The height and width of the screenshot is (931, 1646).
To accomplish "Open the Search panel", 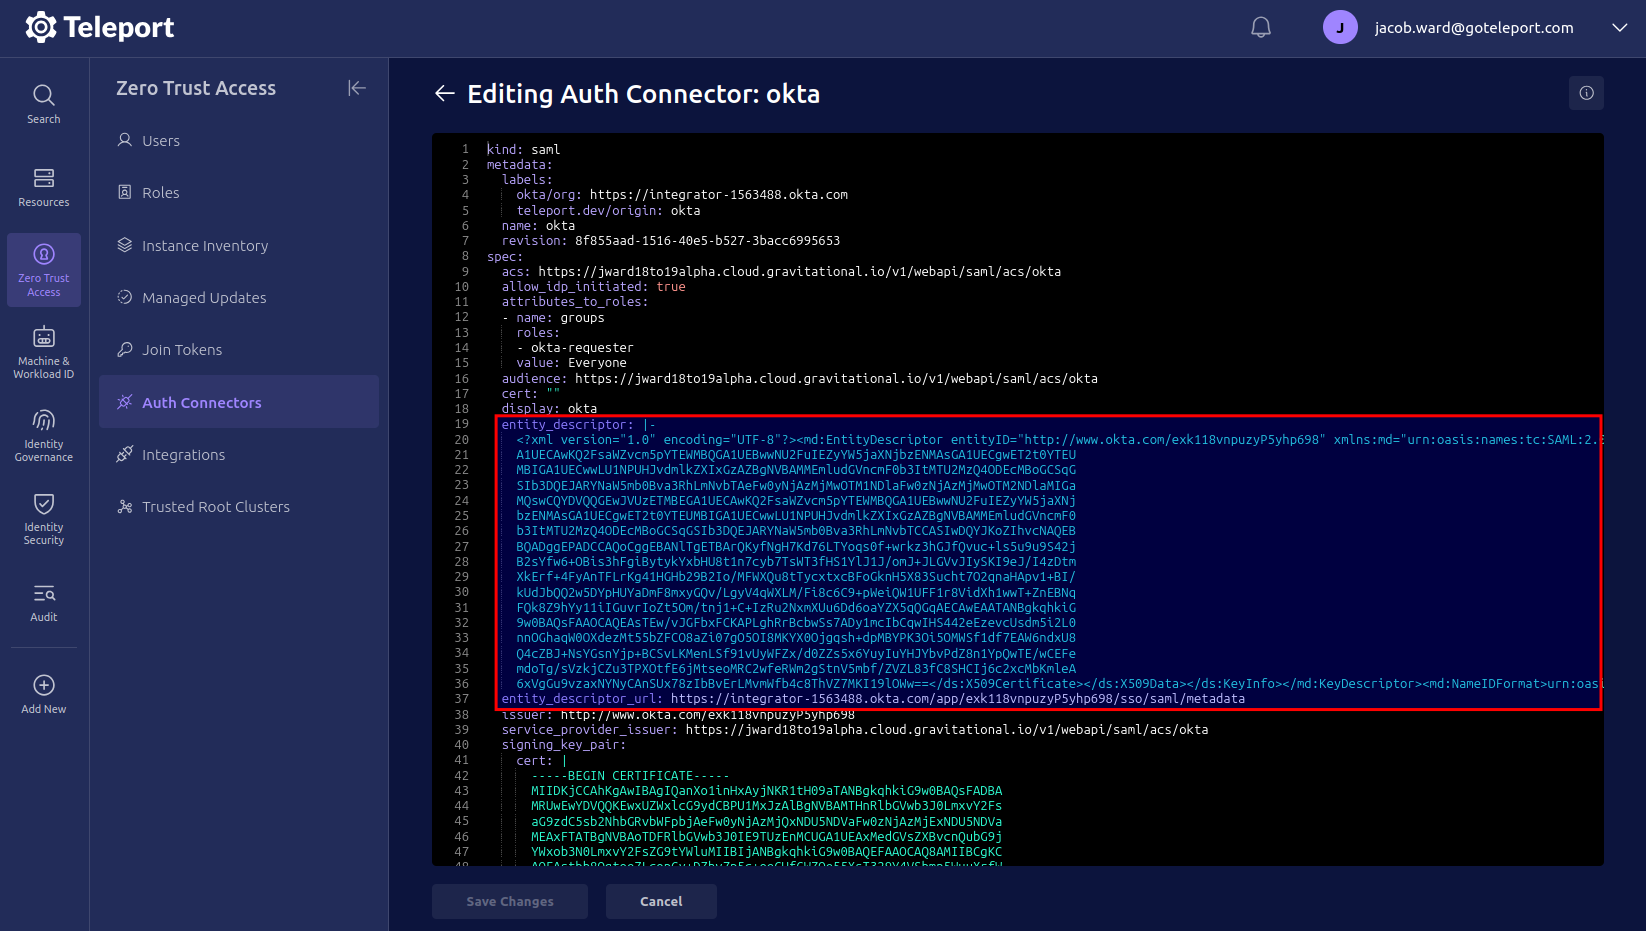I will 43,103.
